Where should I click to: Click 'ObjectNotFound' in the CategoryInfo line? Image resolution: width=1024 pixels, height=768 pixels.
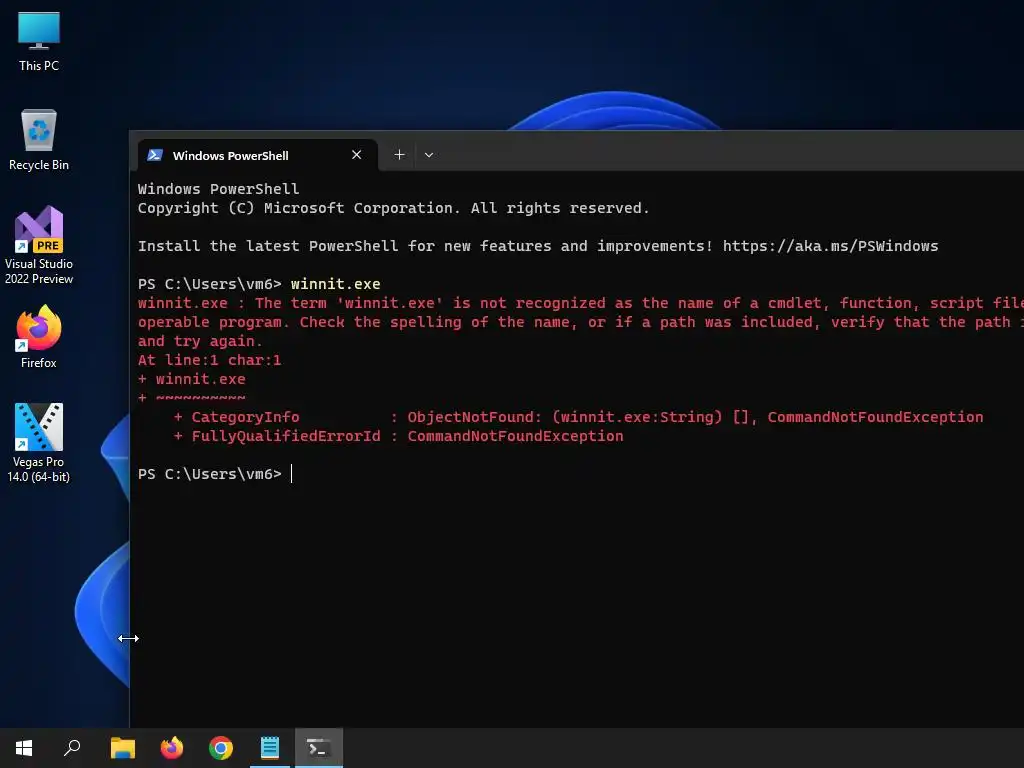coord(470,417)
